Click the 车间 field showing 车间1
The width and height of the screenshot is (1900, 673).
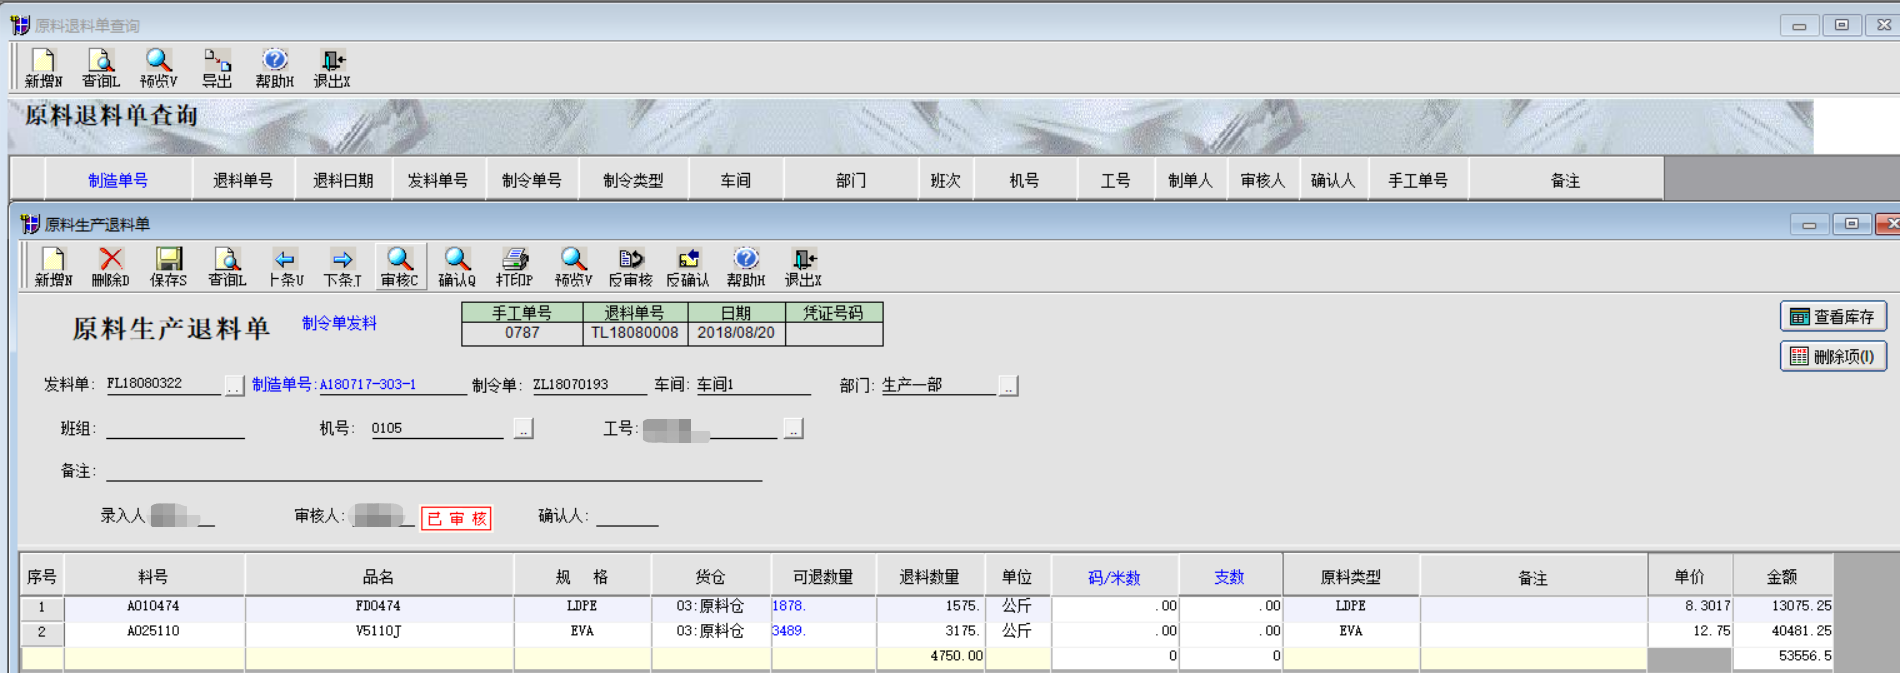753,384
